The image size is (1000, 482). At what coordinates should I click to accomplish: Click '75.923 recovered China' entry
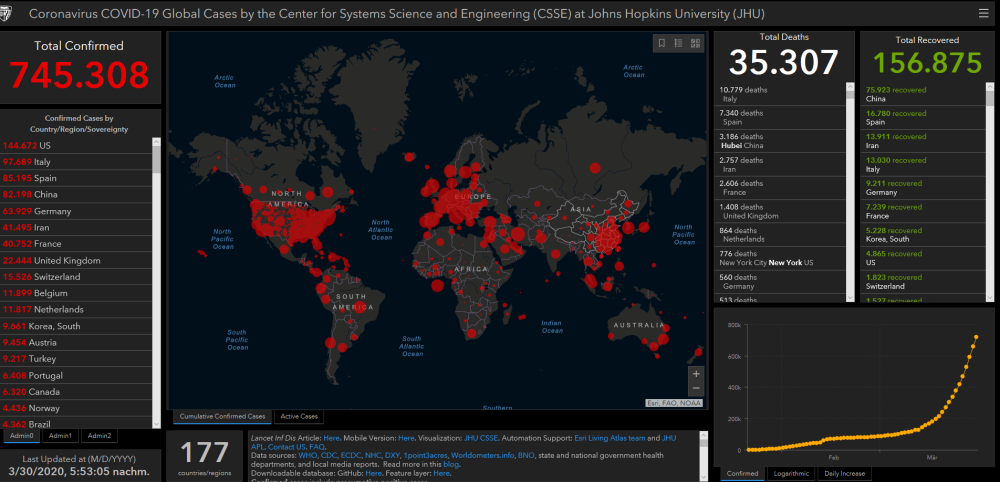923,94
